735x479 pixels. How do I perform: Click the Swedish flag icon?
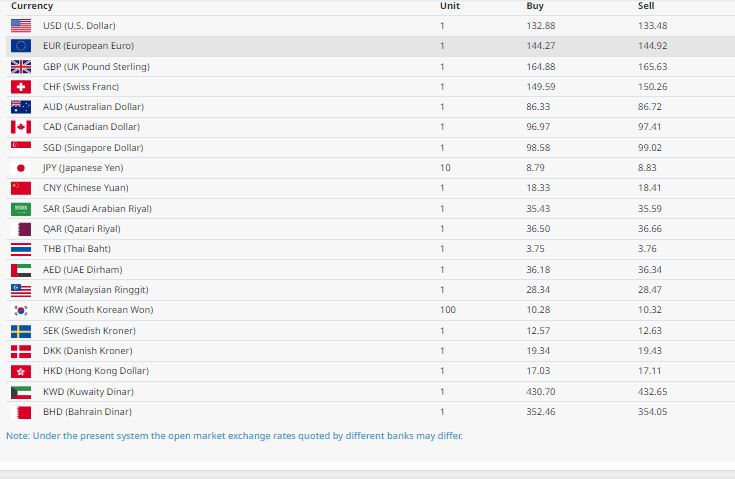21,330
